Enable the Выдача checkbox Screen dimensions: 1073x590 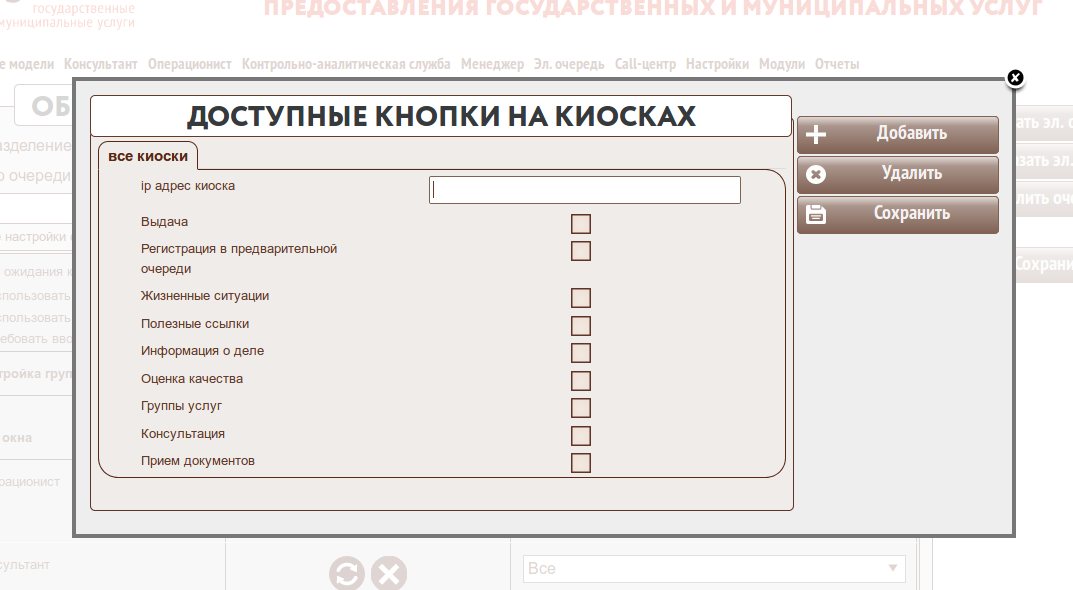(x=581, y=223)
